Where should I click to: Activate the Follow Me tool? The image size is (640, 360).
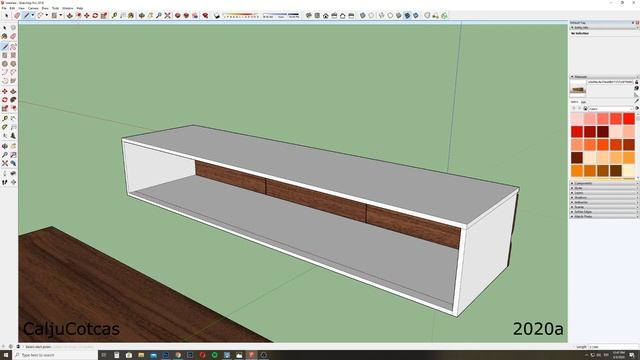coord(13,100)
